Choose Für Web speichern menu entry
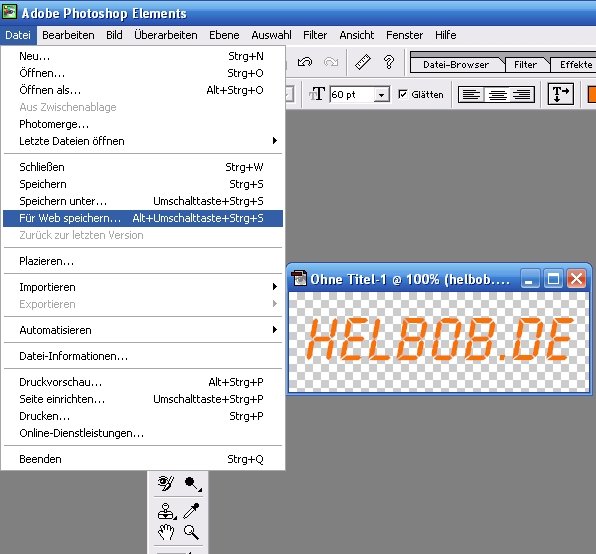 coord(143,218)
